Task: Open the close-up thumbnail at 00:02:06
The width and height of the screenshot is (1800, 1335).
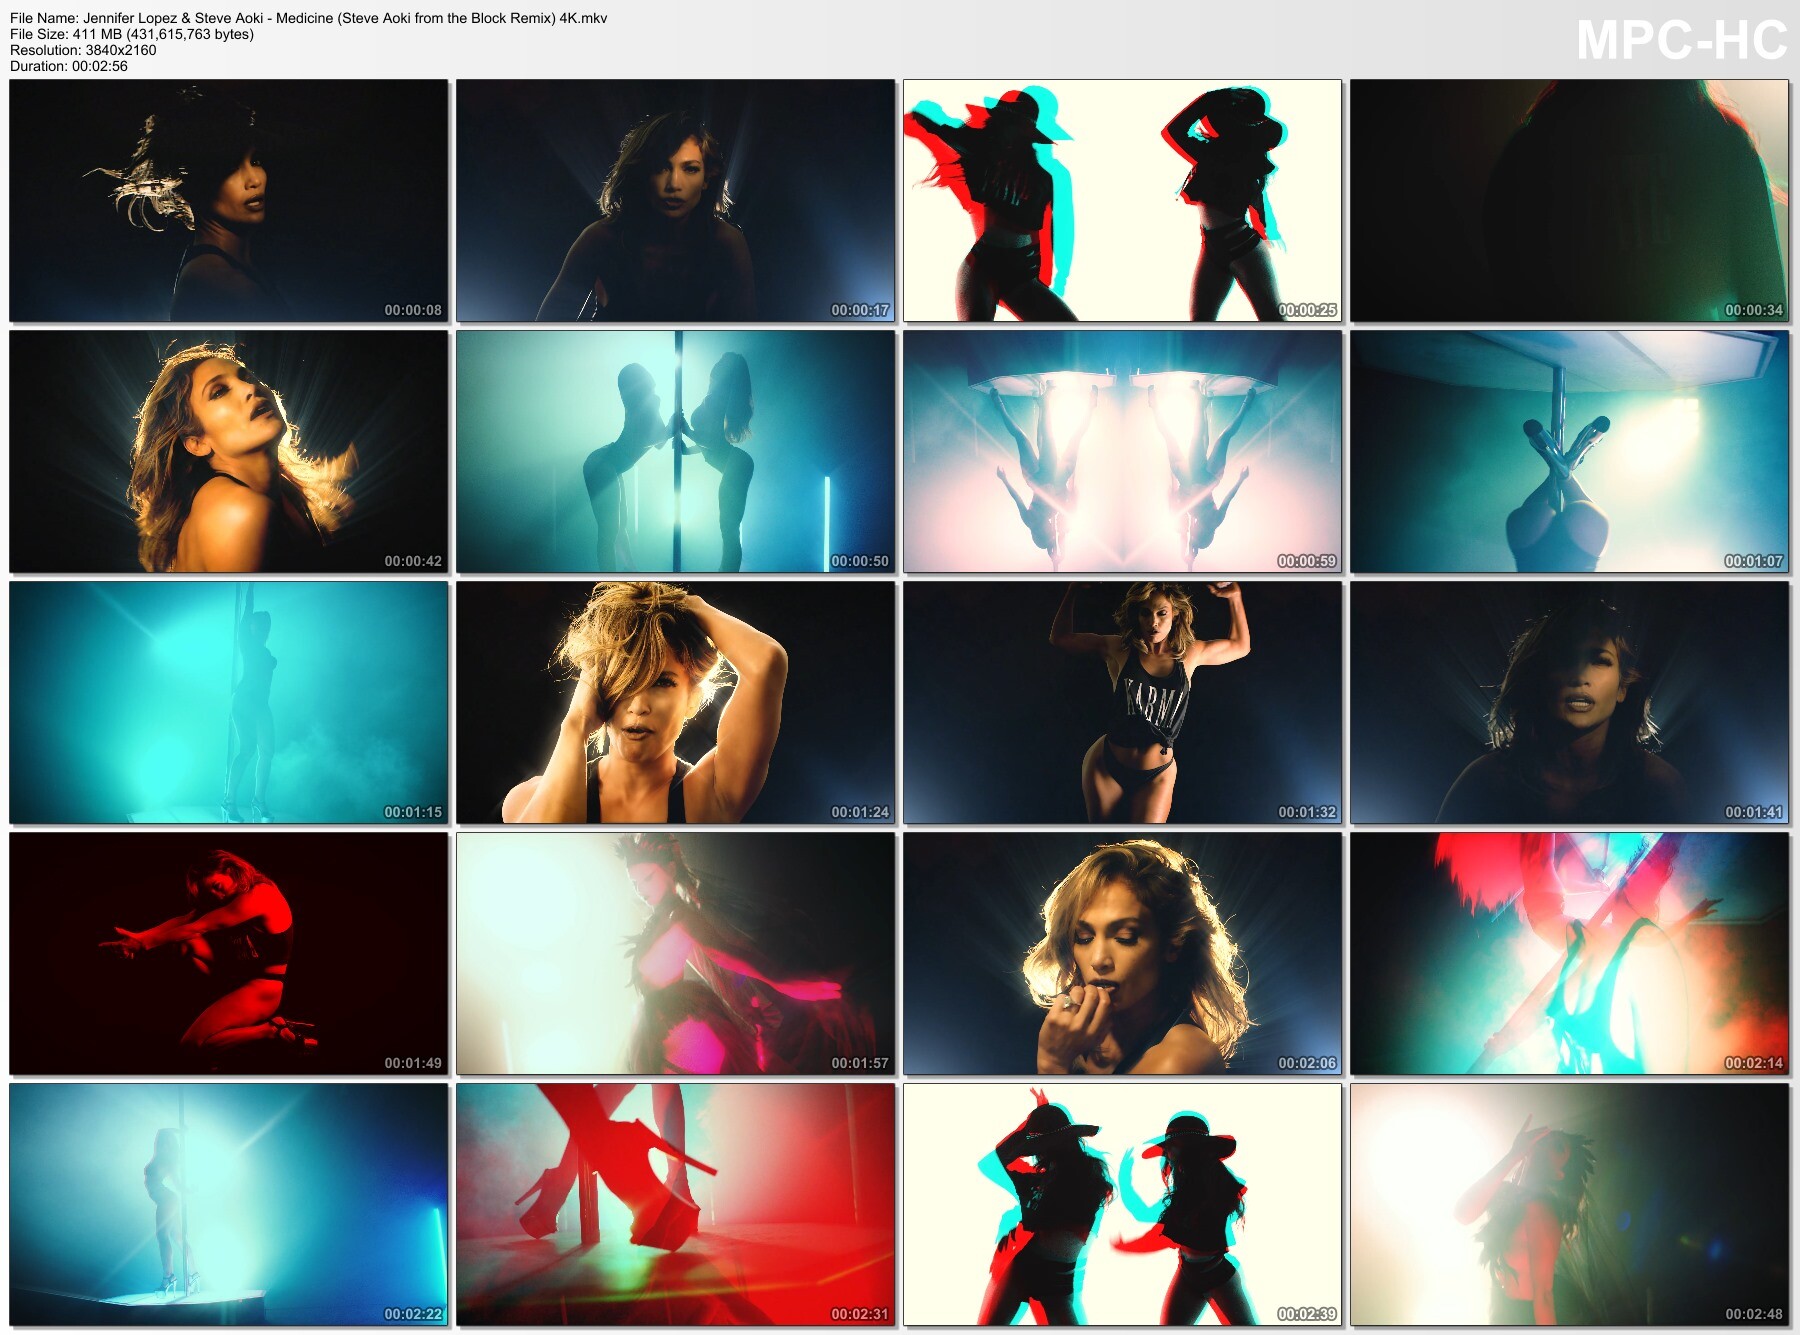Action: pyautogui.click(x=1122, y=954)
